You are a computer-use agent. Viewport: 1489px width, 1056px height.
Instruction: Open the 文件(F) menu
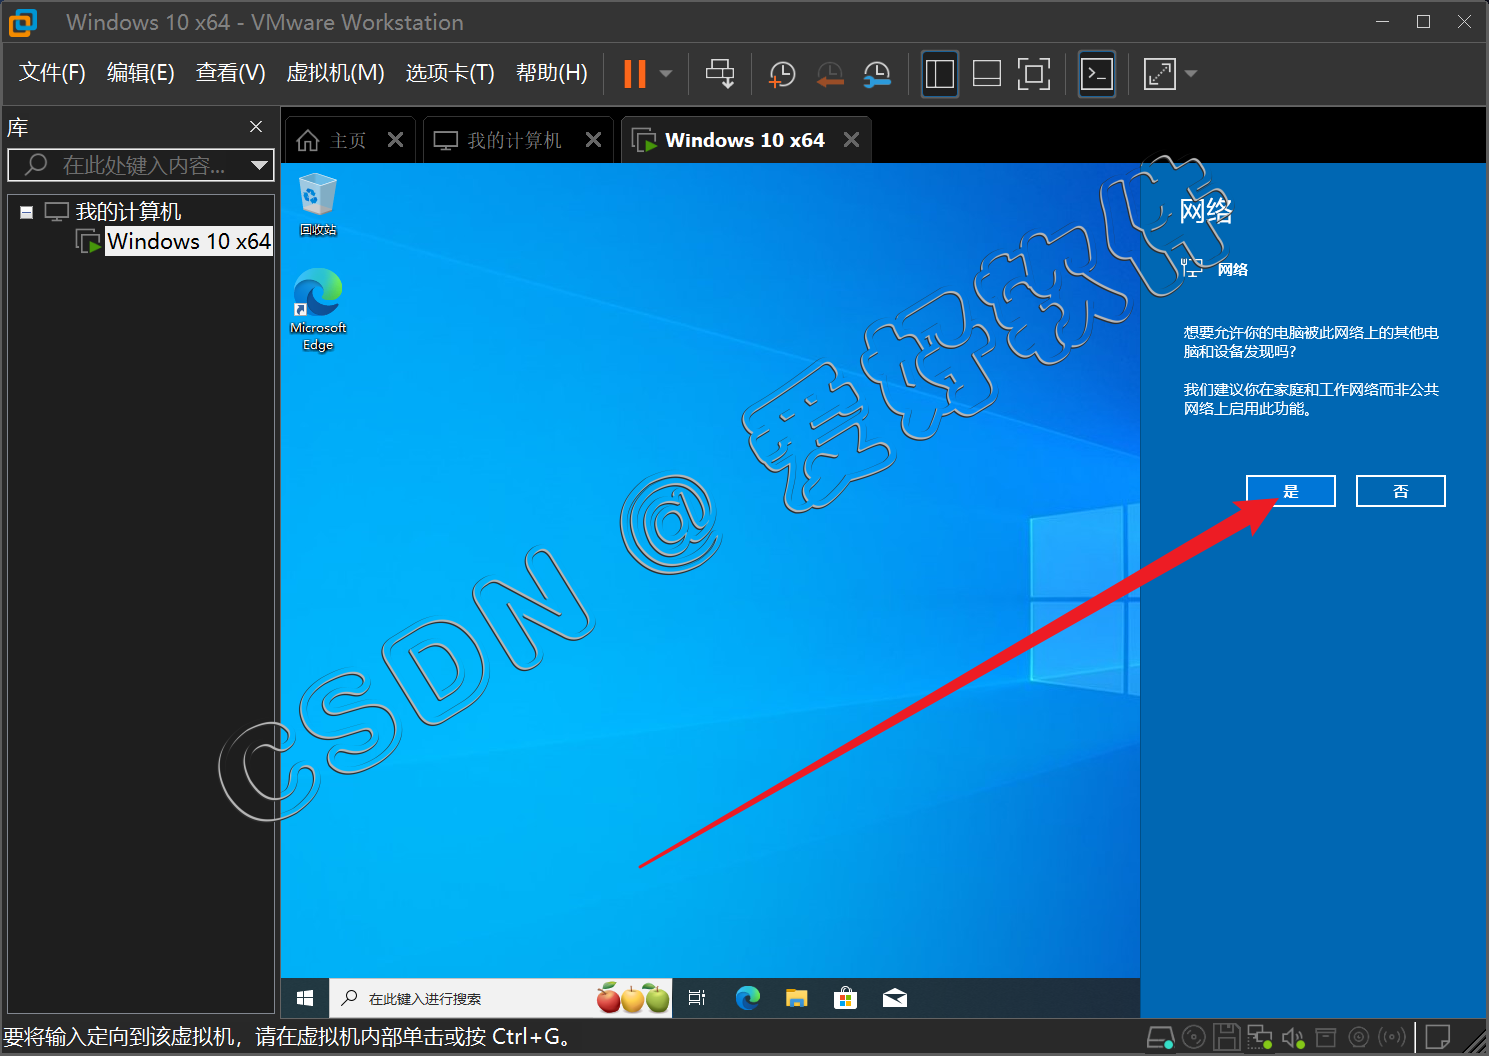point(52,73)
